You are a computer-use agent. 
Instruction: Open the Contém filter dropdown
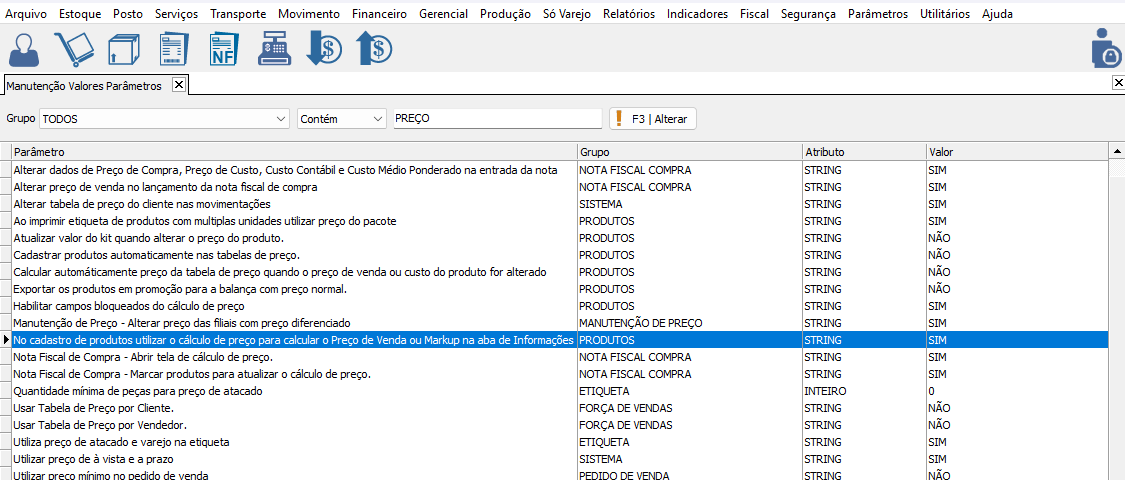(377, 119)
